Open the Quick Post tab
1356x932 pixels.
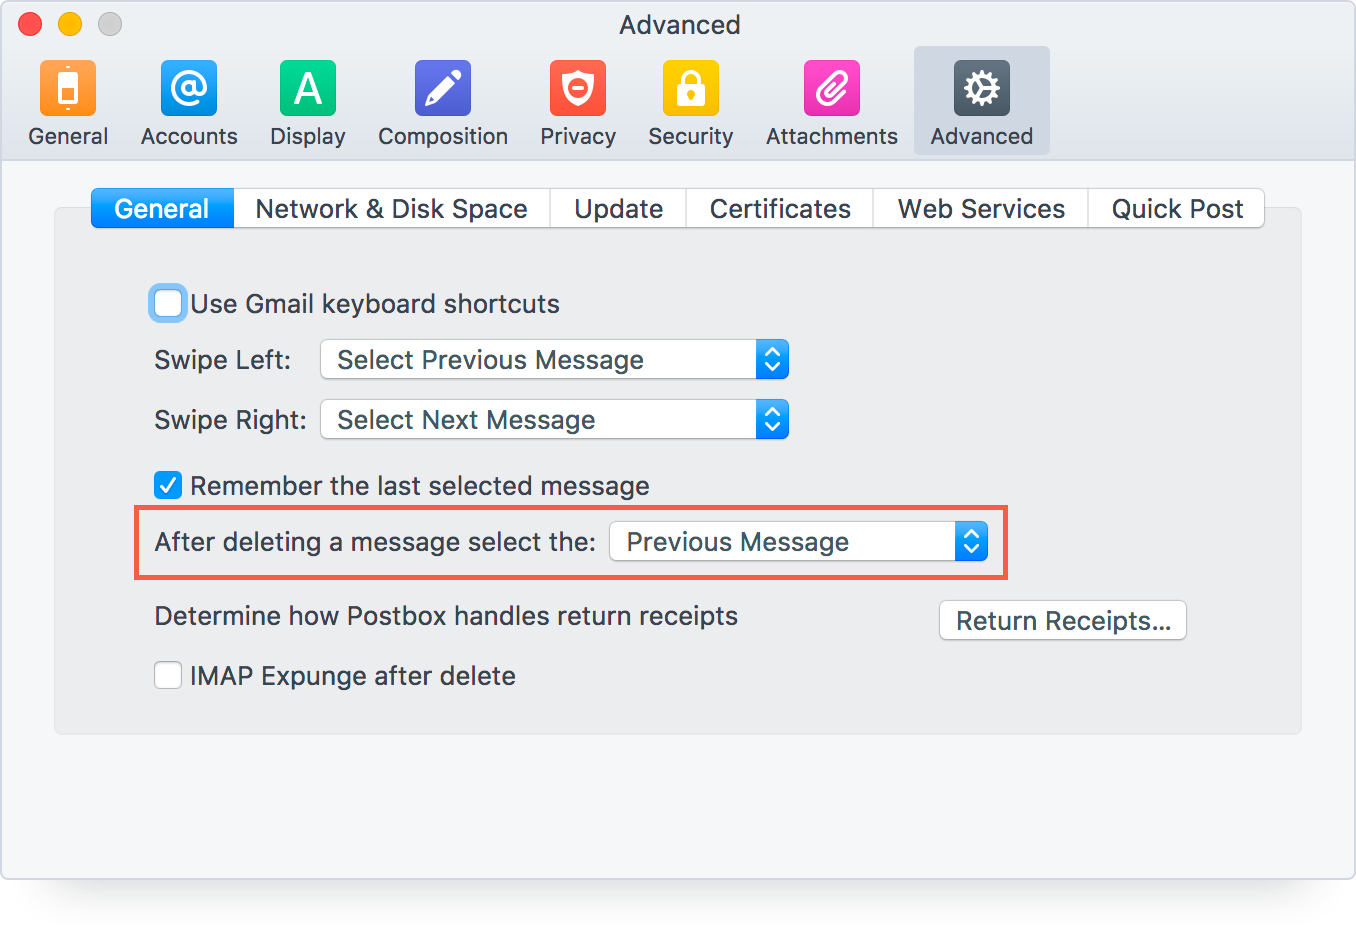(x=1177, y=209)
